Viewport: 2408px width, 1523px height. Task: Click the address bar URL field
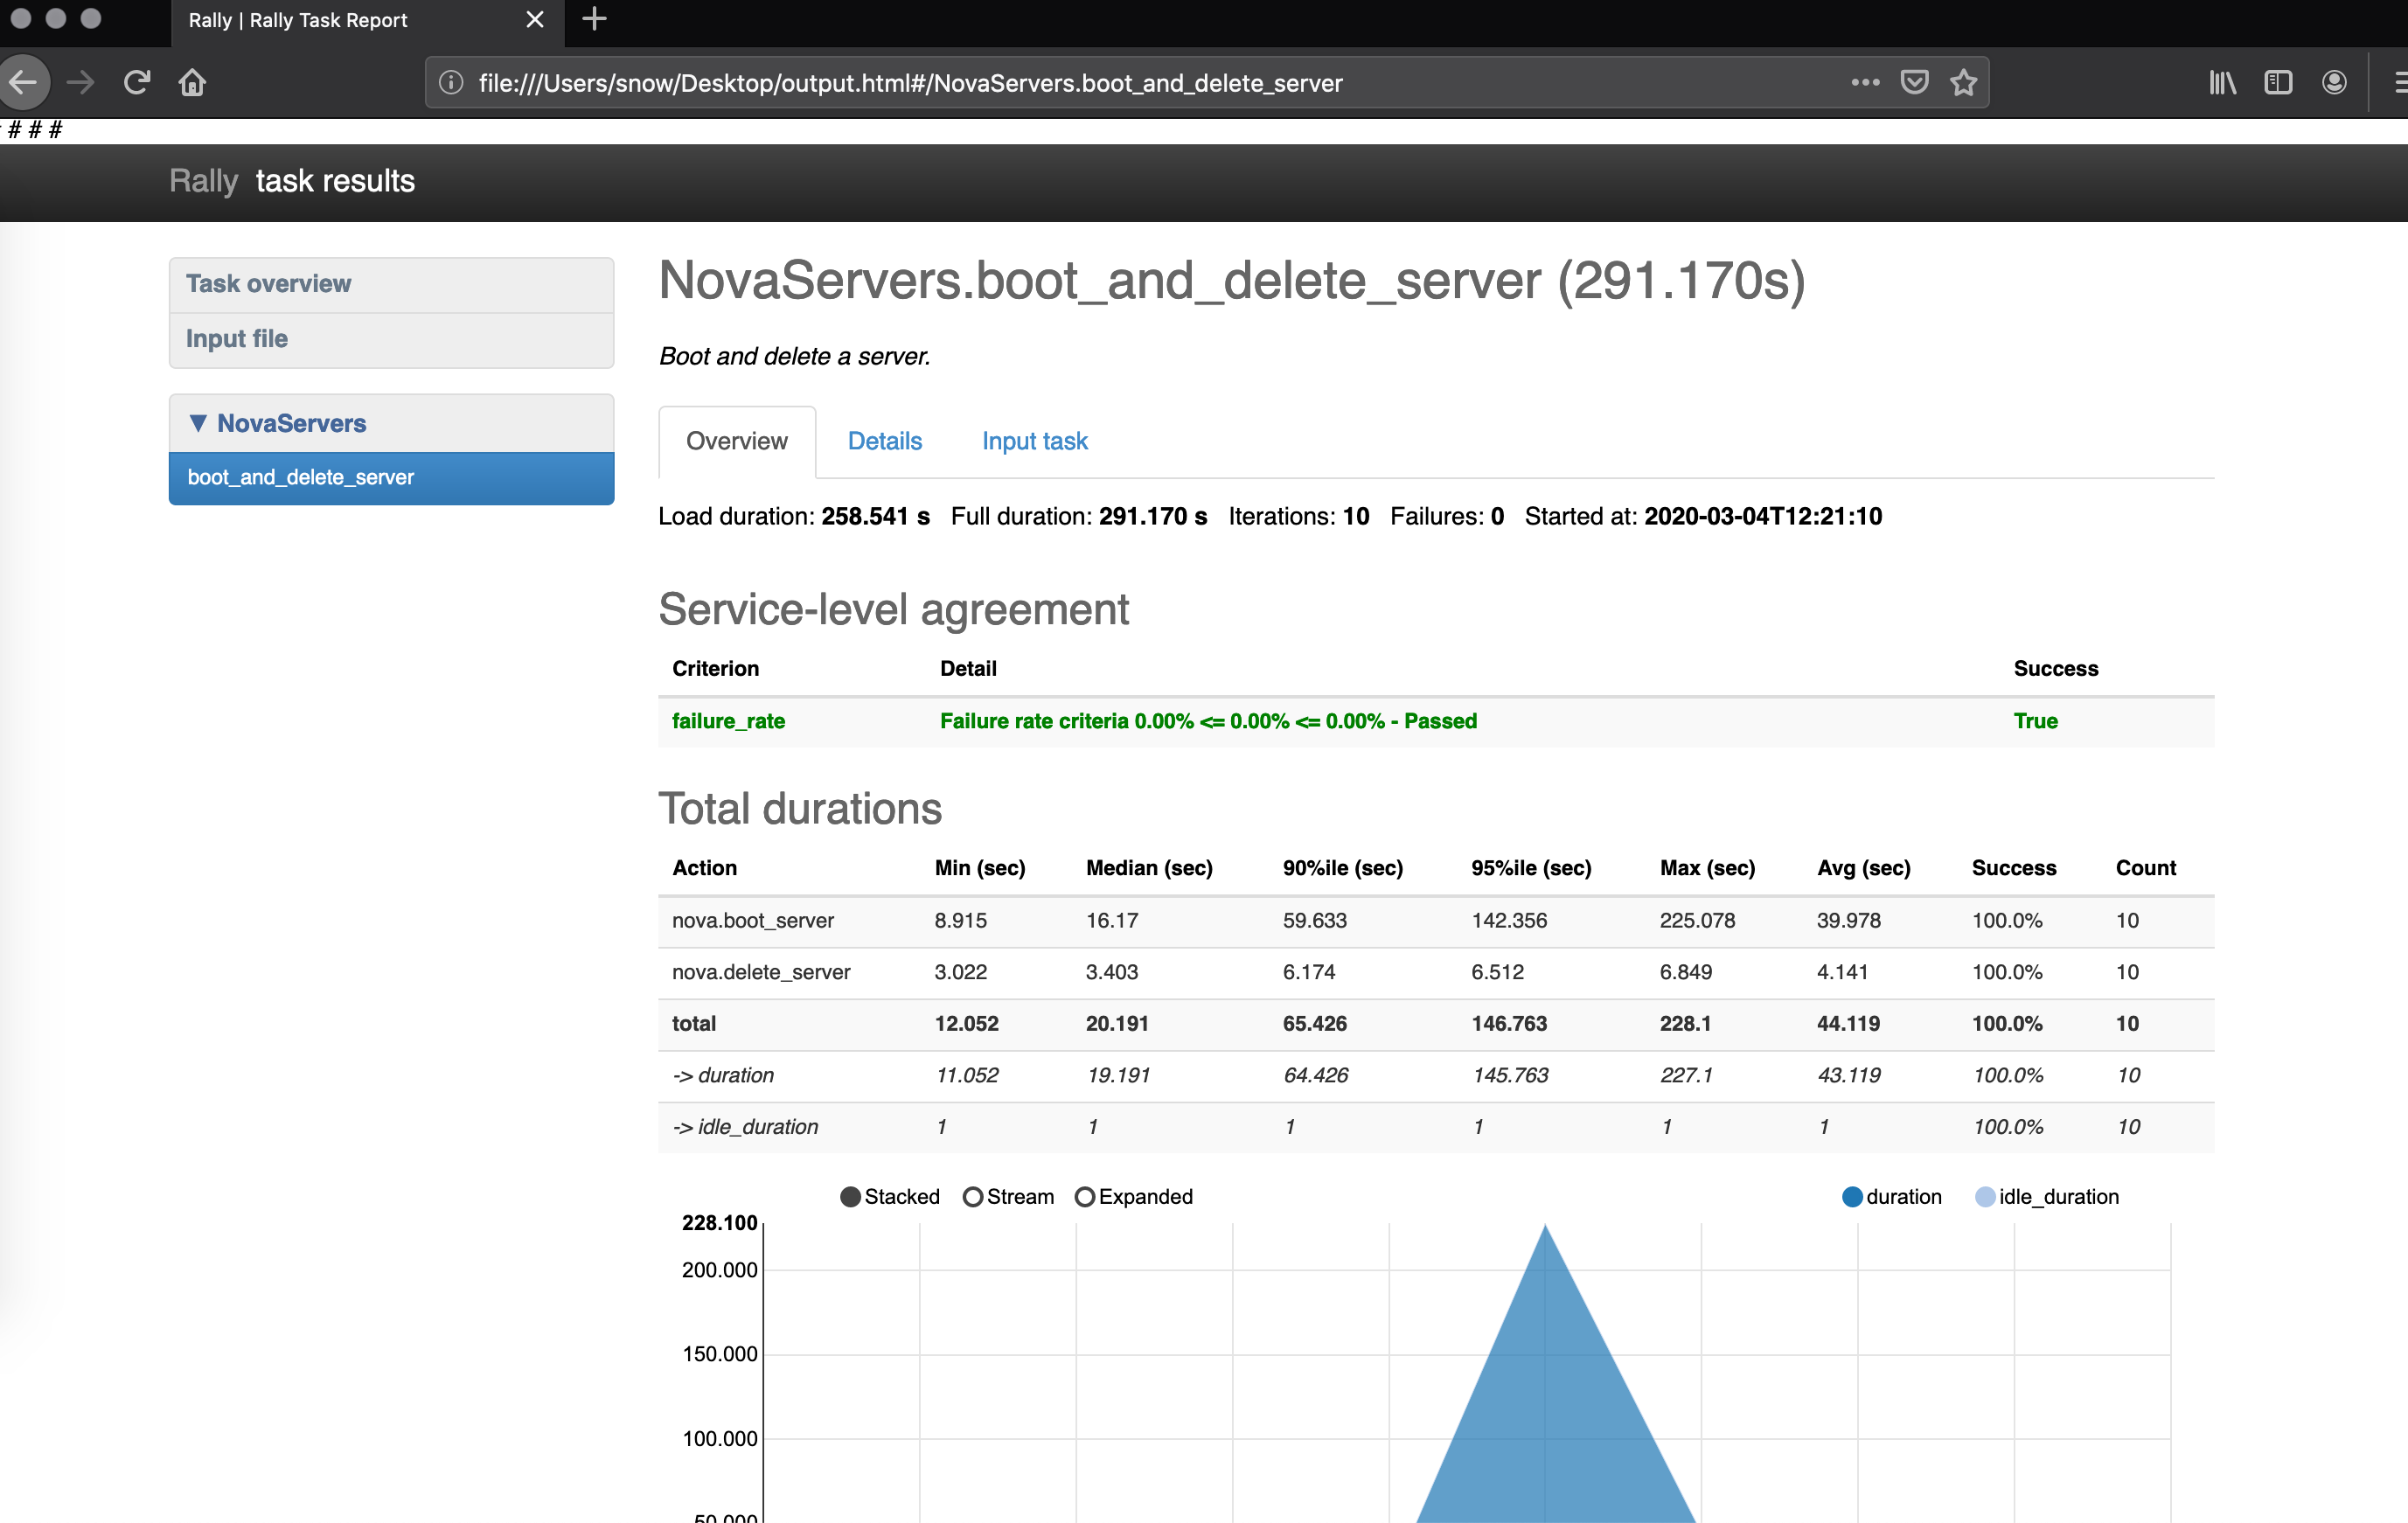[x=1100, y=82]
